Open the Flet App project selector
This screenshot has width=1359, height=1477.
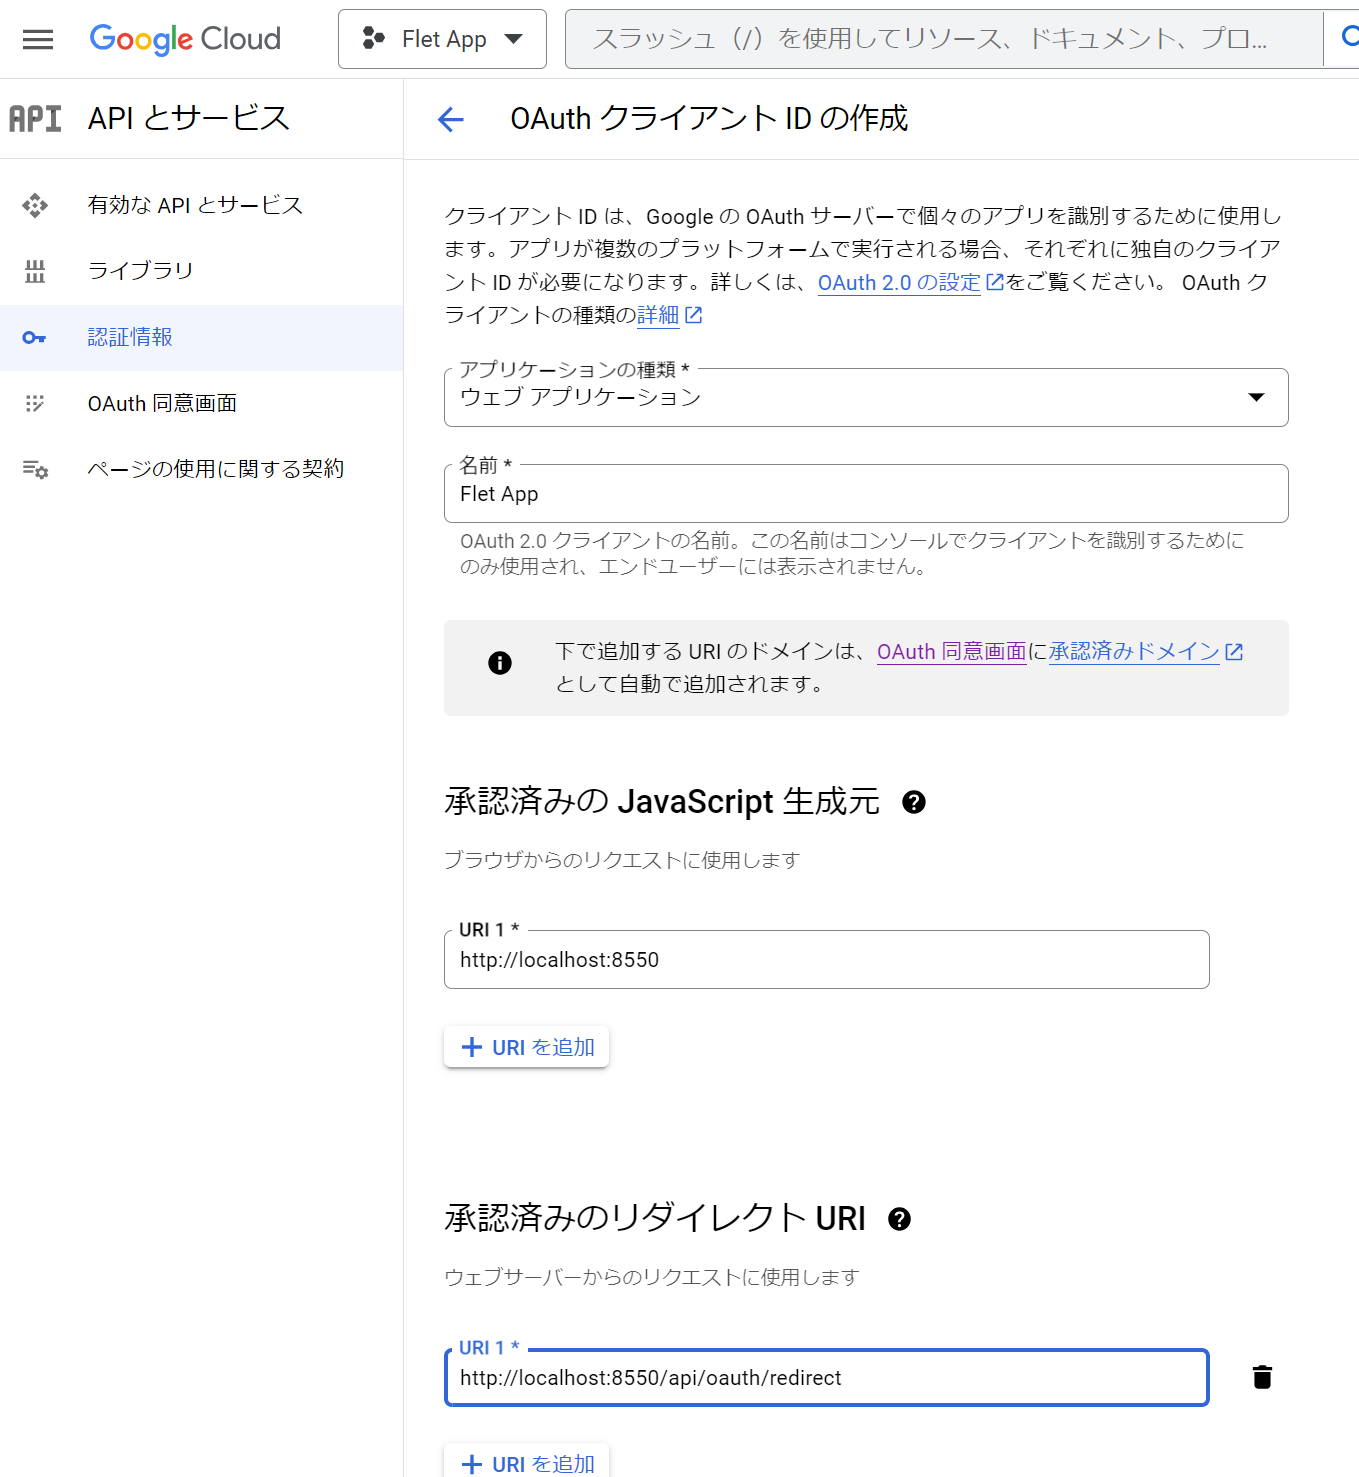point(442,39)
